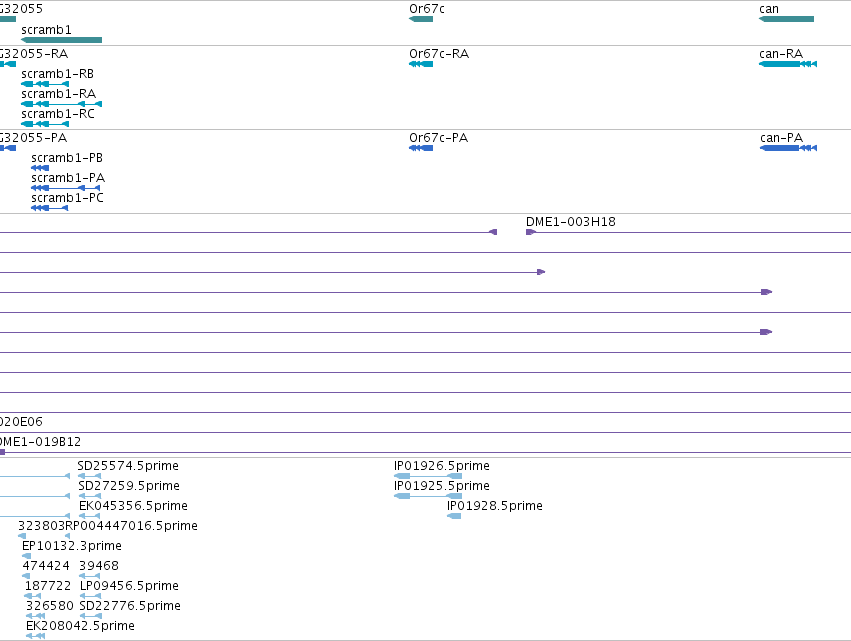Image resolution: width=851 pixels, height=641 pixels.
Task: Click the SD22776.5prime EST label
Action: [130, 606]
